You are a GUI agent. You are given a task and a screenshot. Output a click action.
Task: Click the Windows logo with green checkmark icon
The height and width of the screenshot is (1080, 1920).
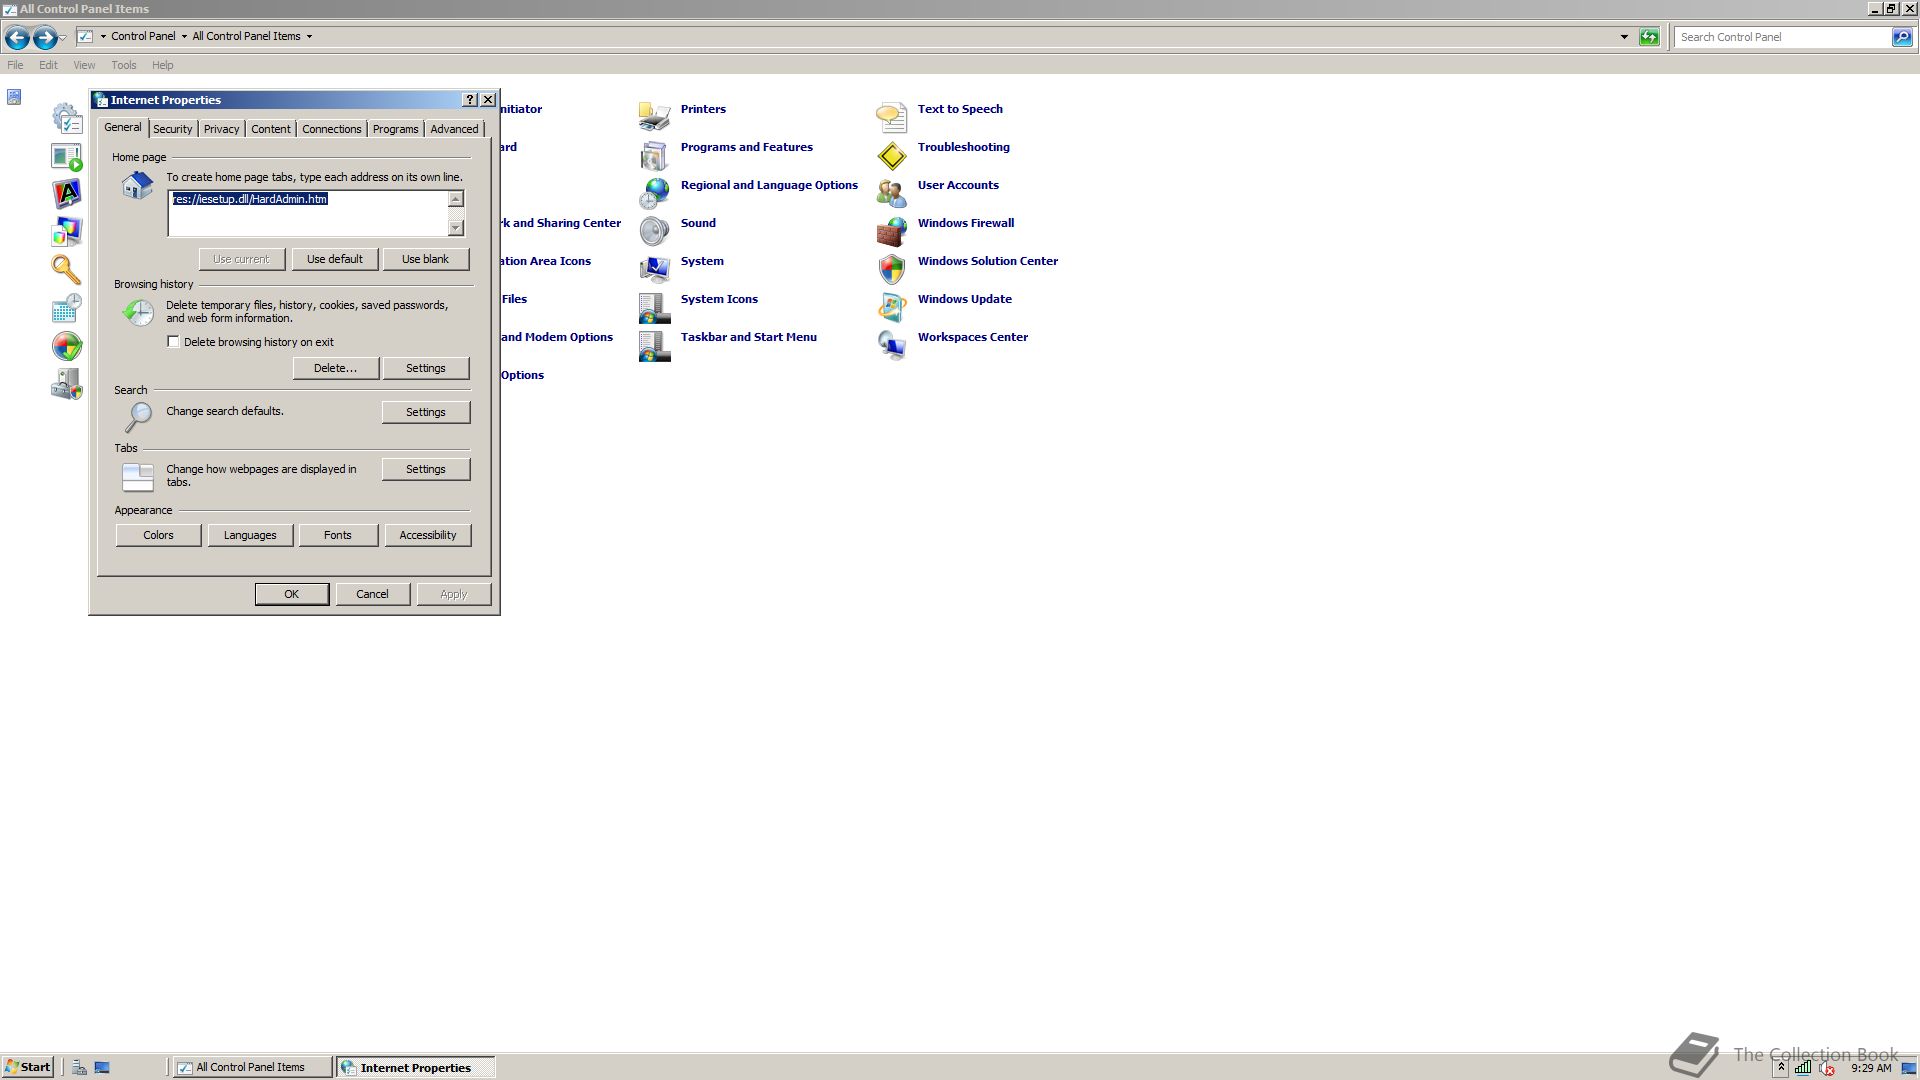(x=67, y=346)
